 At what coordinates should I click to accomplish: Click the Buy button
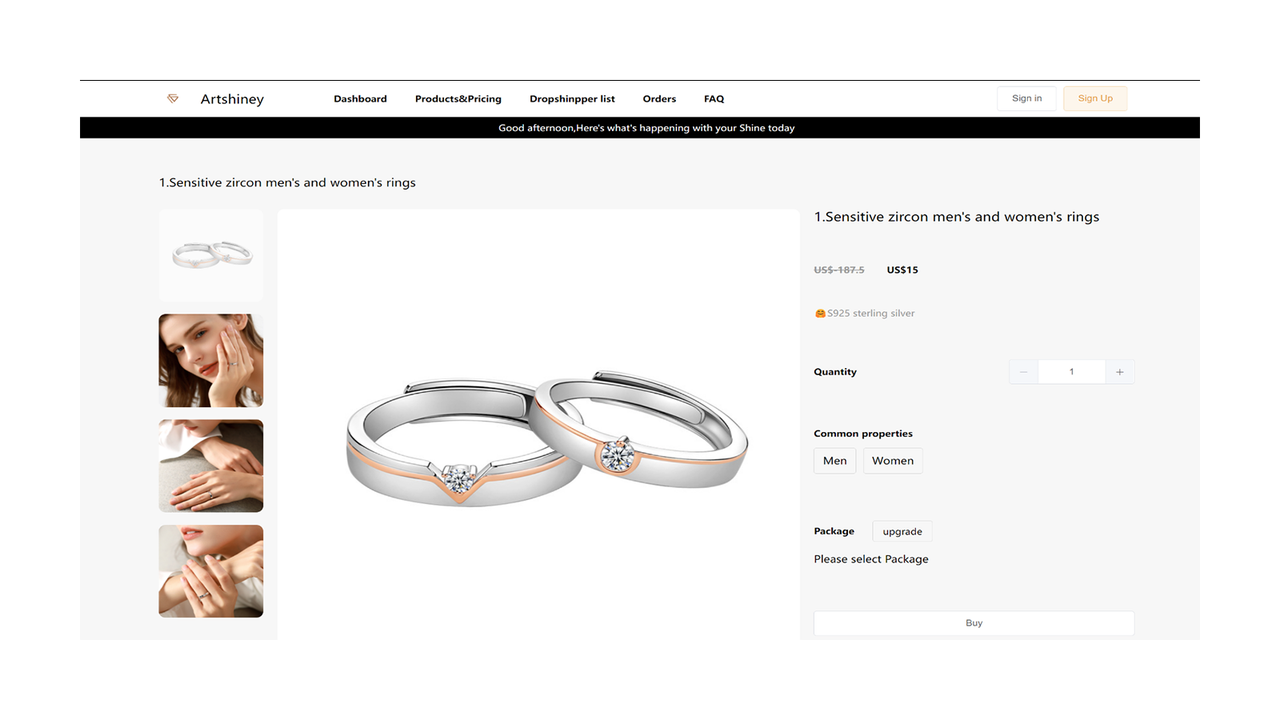pyautogui.click(x=973, y=622)
